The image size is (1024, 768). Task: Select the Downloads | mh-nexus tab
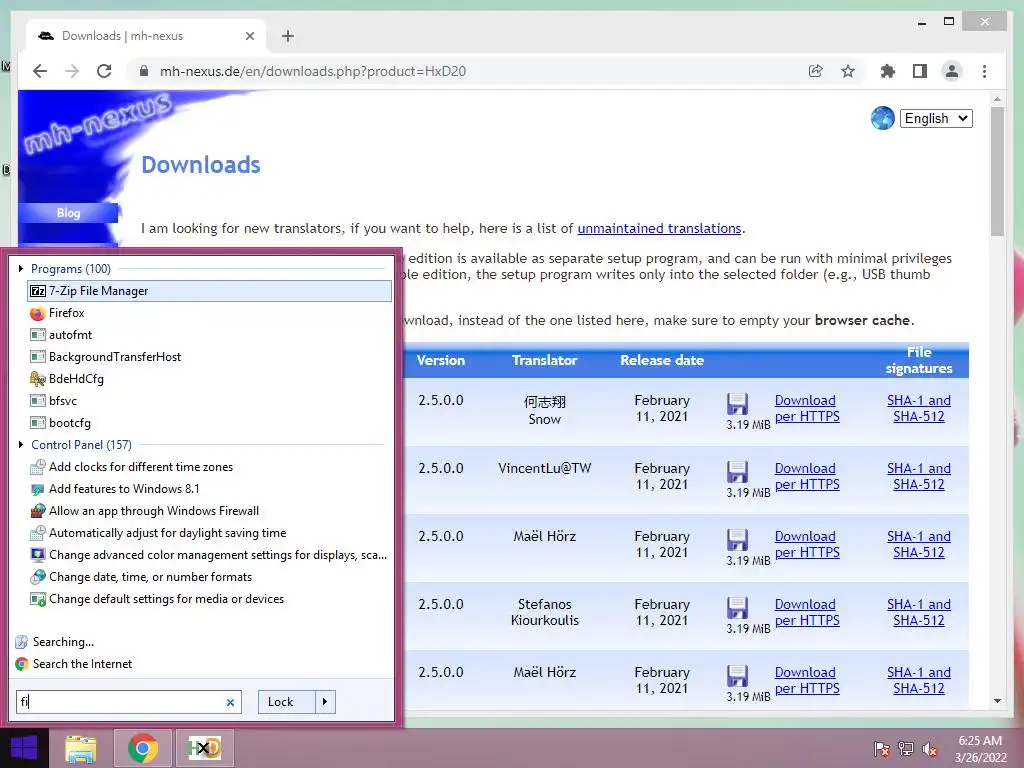[x=146, y=36]
